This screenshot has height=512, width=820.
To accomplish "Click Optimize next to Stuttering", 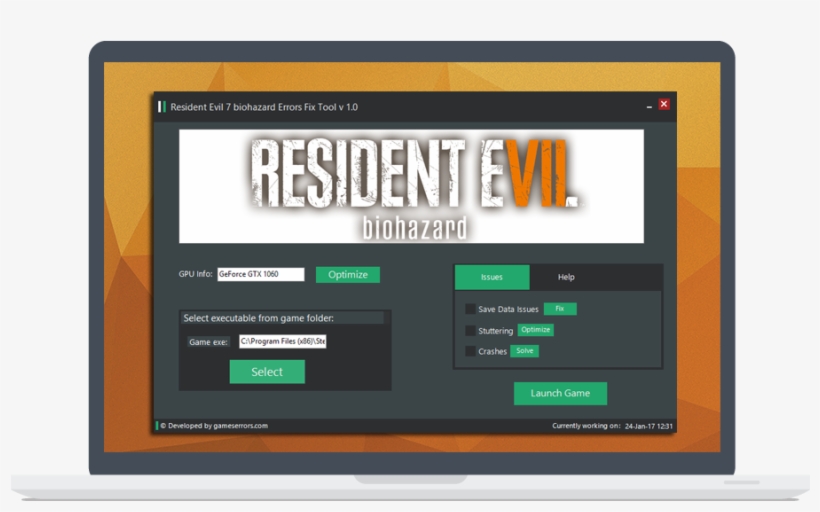I will [536, 329].
